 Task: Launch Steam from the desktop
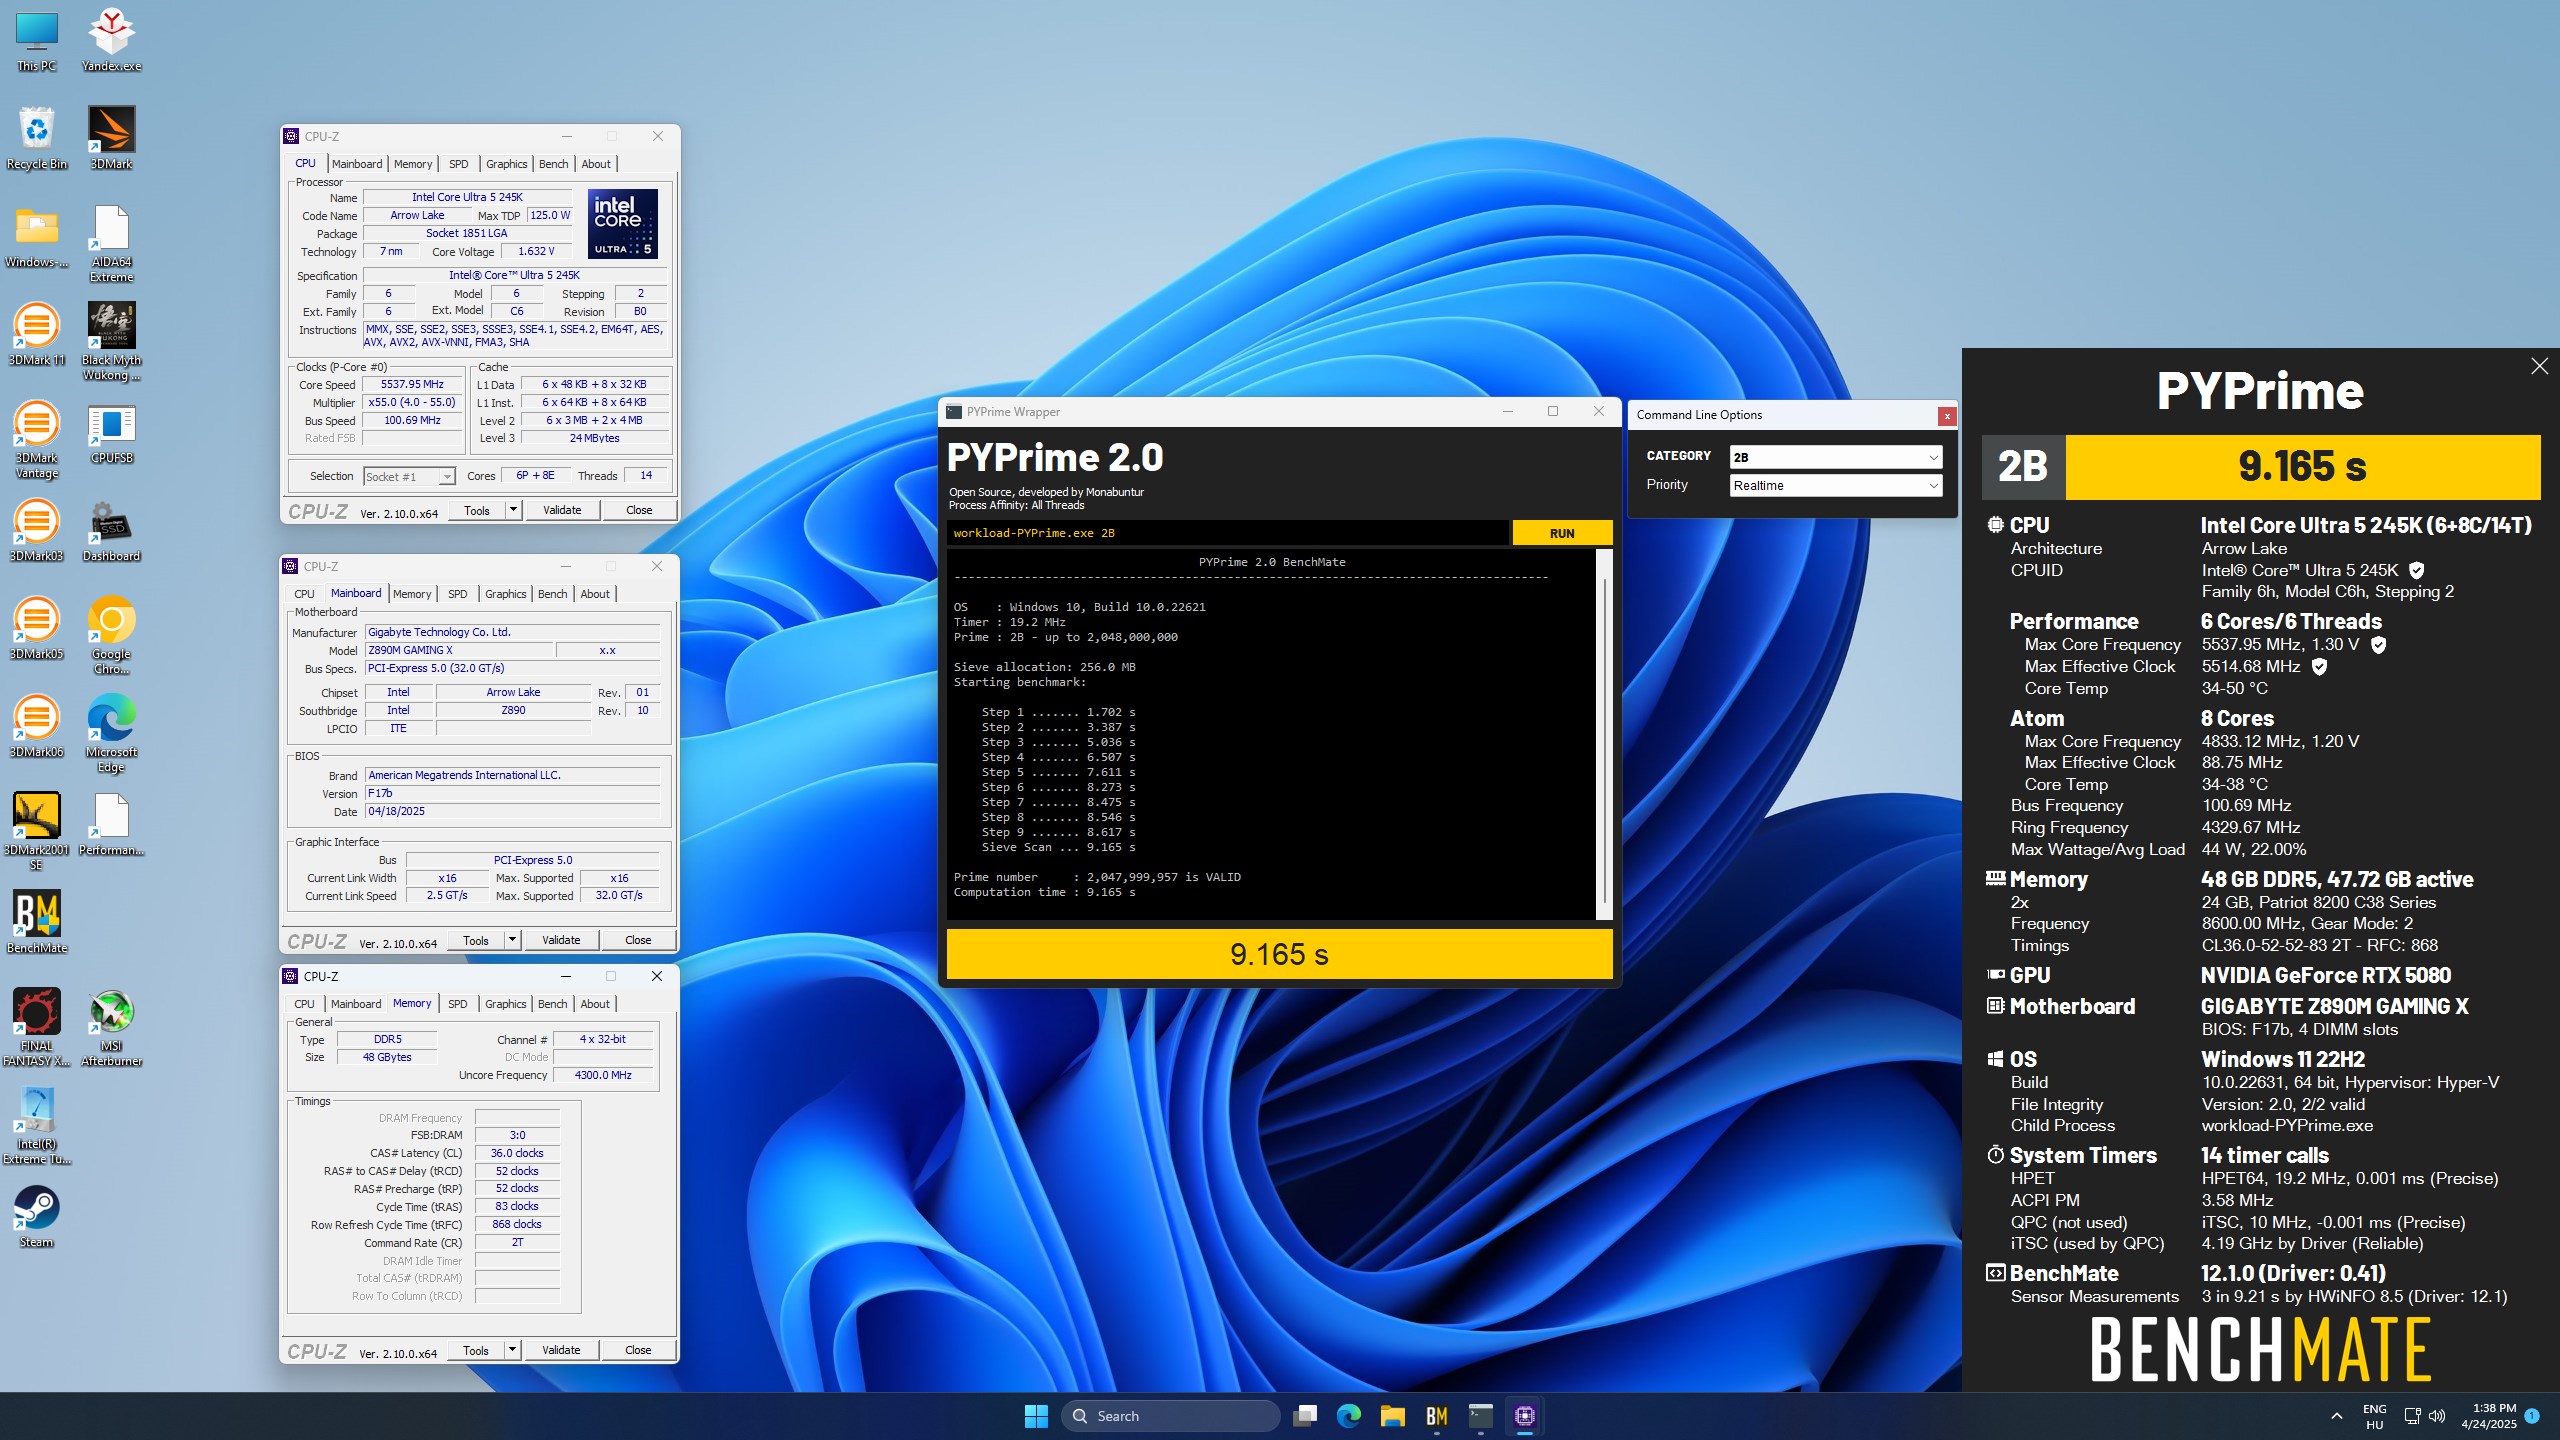pyautogui.click(x=37, y=1217)
